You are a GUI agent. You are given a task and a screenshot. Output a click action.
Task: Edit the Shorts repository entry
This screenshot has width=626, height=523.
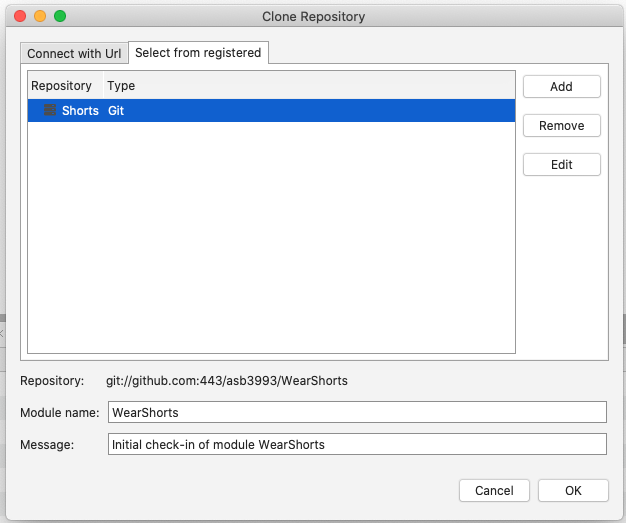561,164
